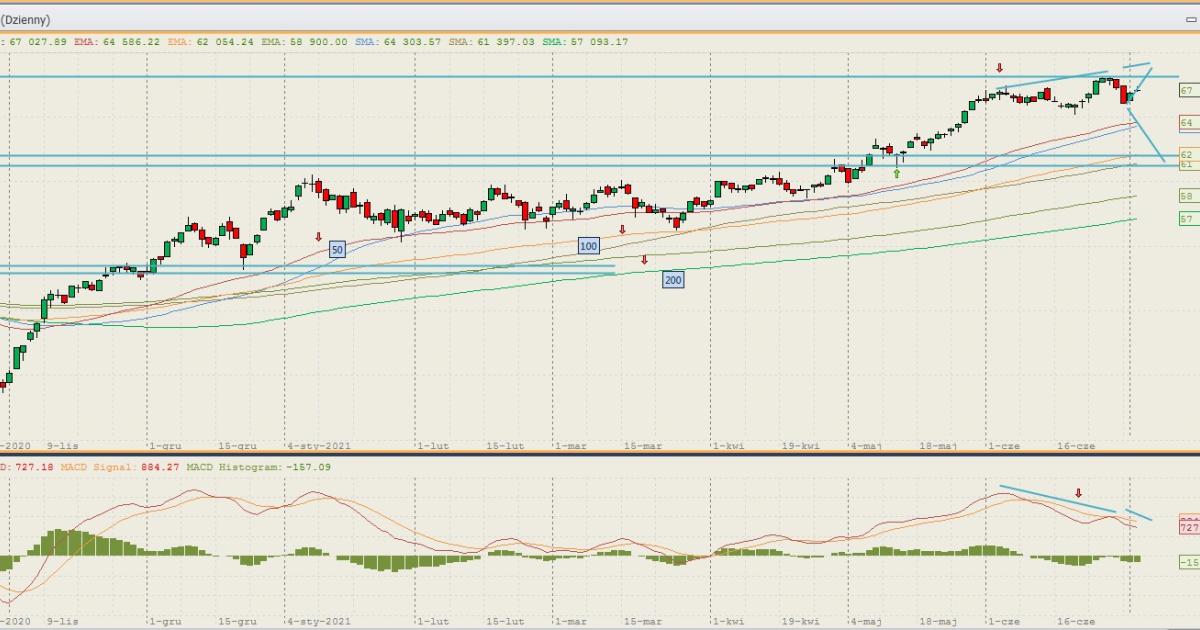Viewport: 1200px width, 630px height.
Task: Click the 67 price tag on right axis
Action: click(1187, 91)
